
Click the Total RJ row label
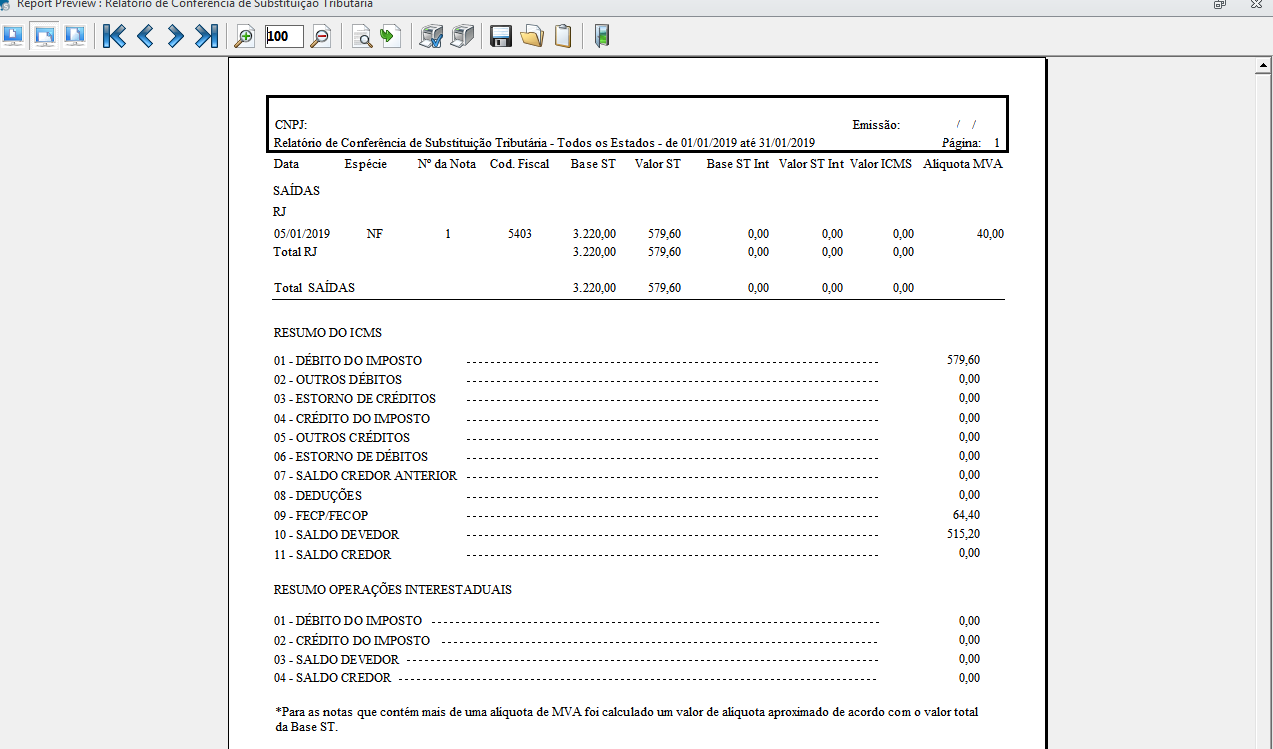point(295,252)
